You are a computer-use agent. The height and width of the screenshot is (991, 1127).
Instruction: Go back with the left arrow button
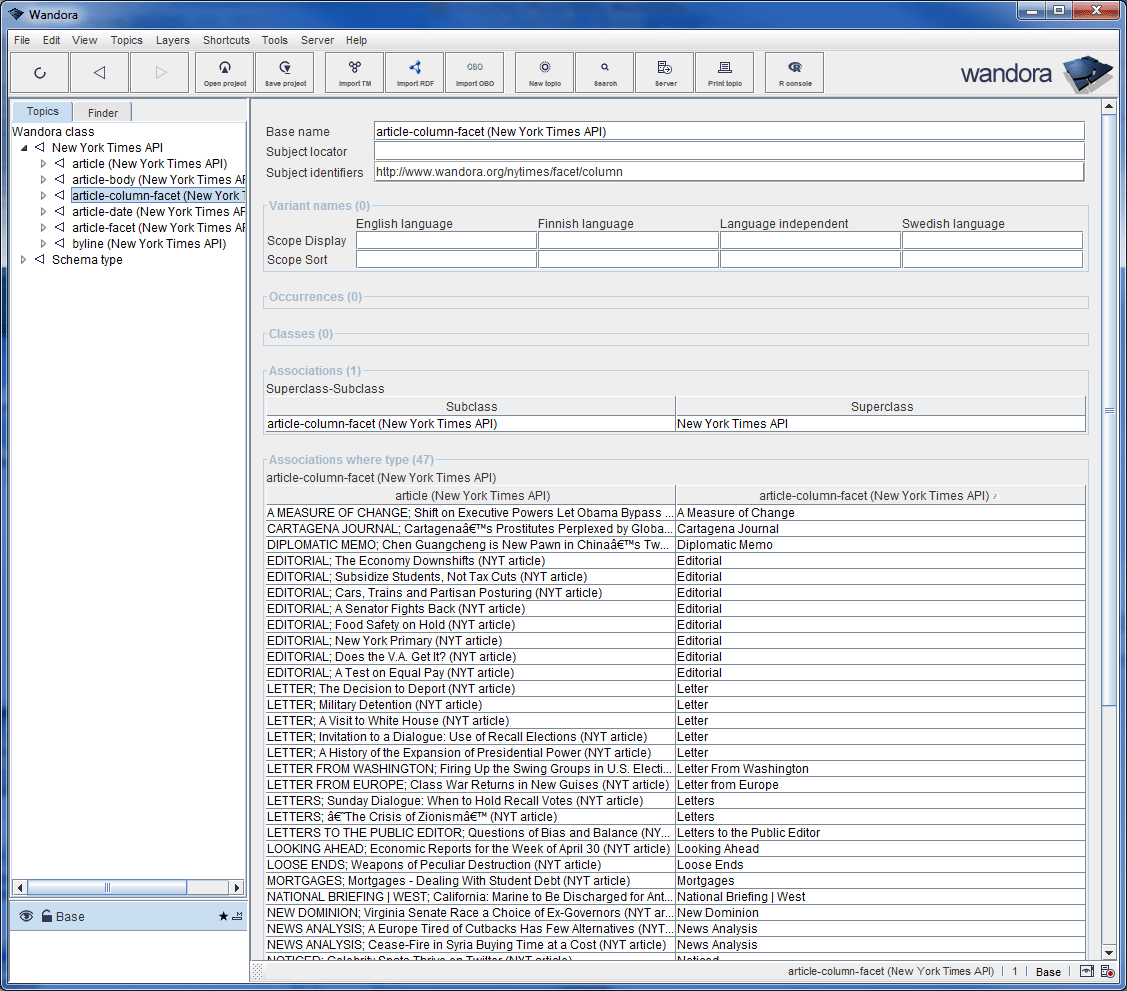click(x=99, y=72)
